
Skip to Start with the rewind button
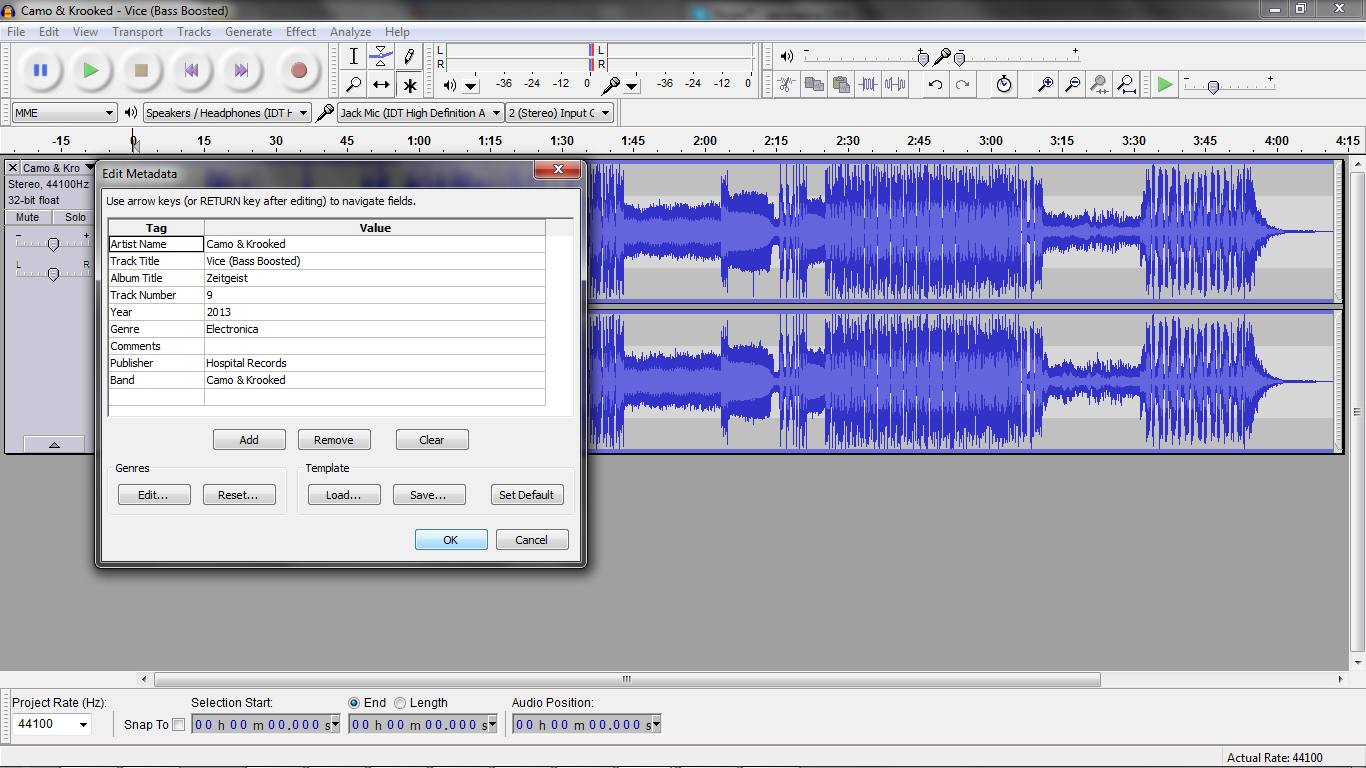(191, 70)
